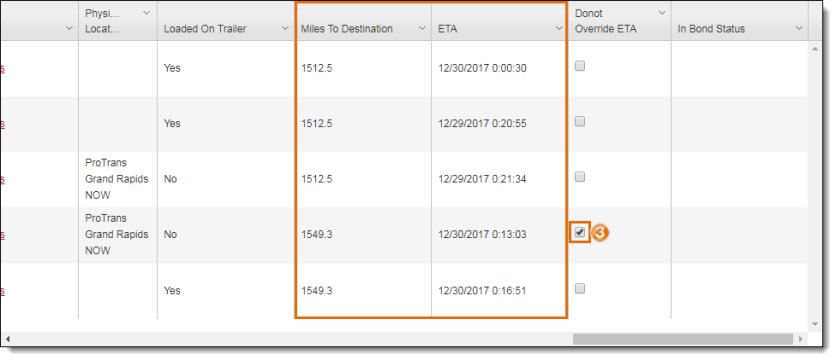
Task: Open the Miles To Destination column menu
Action: tap(422, 28)
